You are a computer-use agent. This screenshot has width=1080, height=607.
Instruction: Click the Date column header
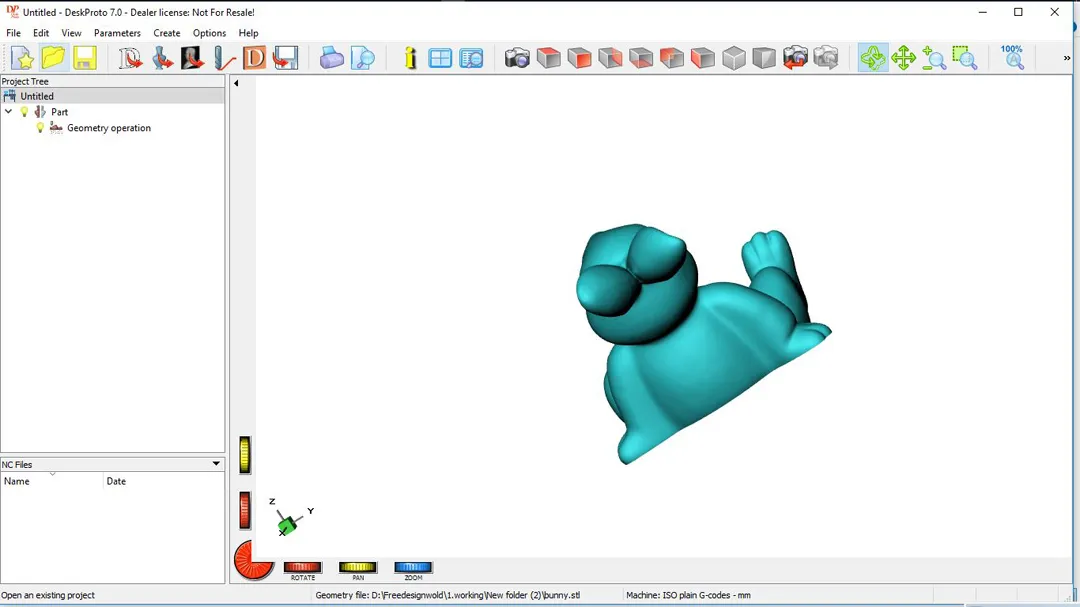point(160,481)
